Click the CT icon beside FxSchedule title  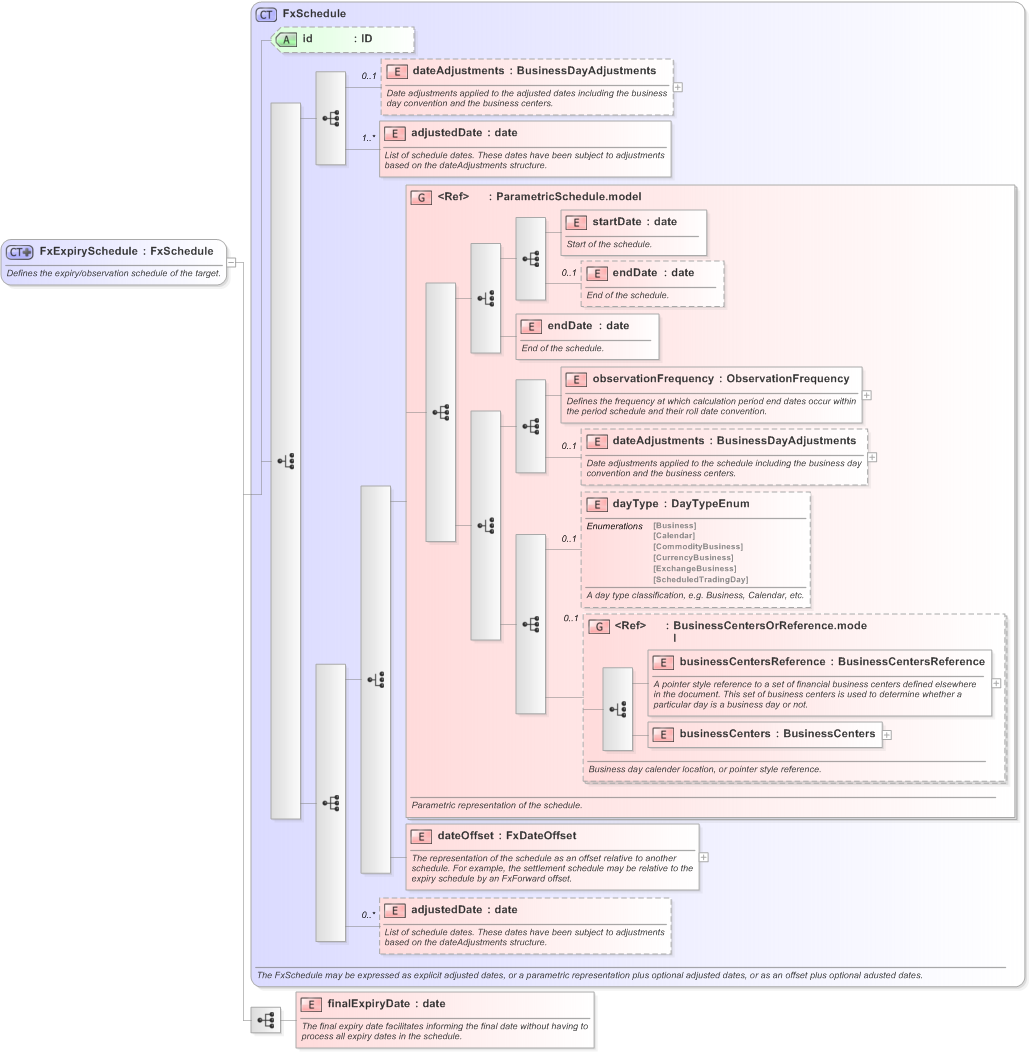(x=266, y=14)
